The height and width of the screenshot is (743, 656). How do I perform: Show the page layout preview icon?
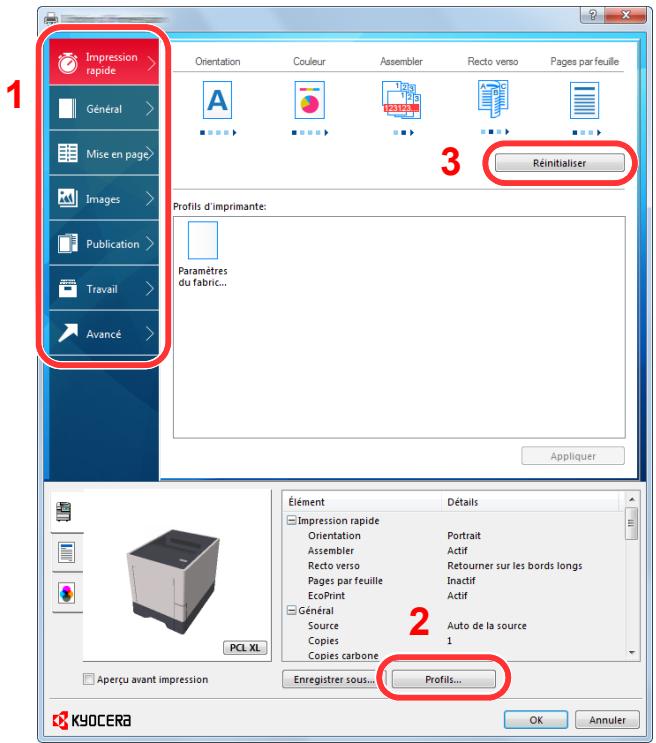[66, 553]
